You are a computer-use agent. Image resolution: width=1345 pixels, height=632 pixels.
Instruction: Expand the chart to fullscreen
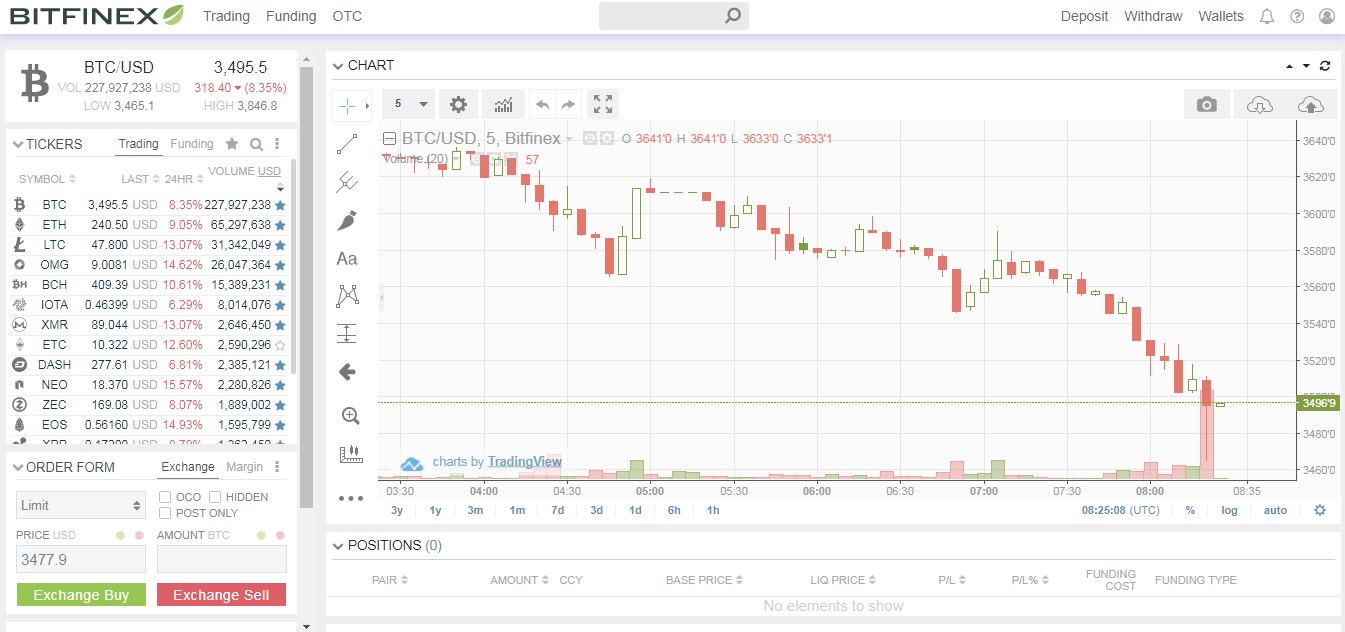click(x=602, y=103)
